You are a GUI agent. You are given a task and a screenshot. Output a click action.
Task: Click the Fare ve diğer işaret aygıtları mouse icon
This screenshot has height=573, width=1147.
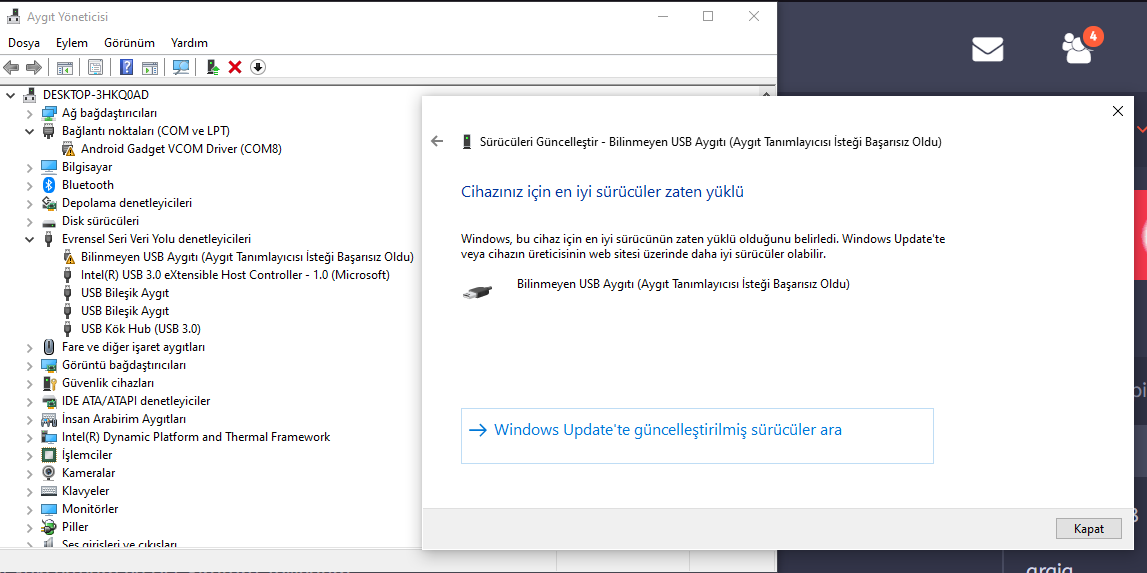point(49,347)
